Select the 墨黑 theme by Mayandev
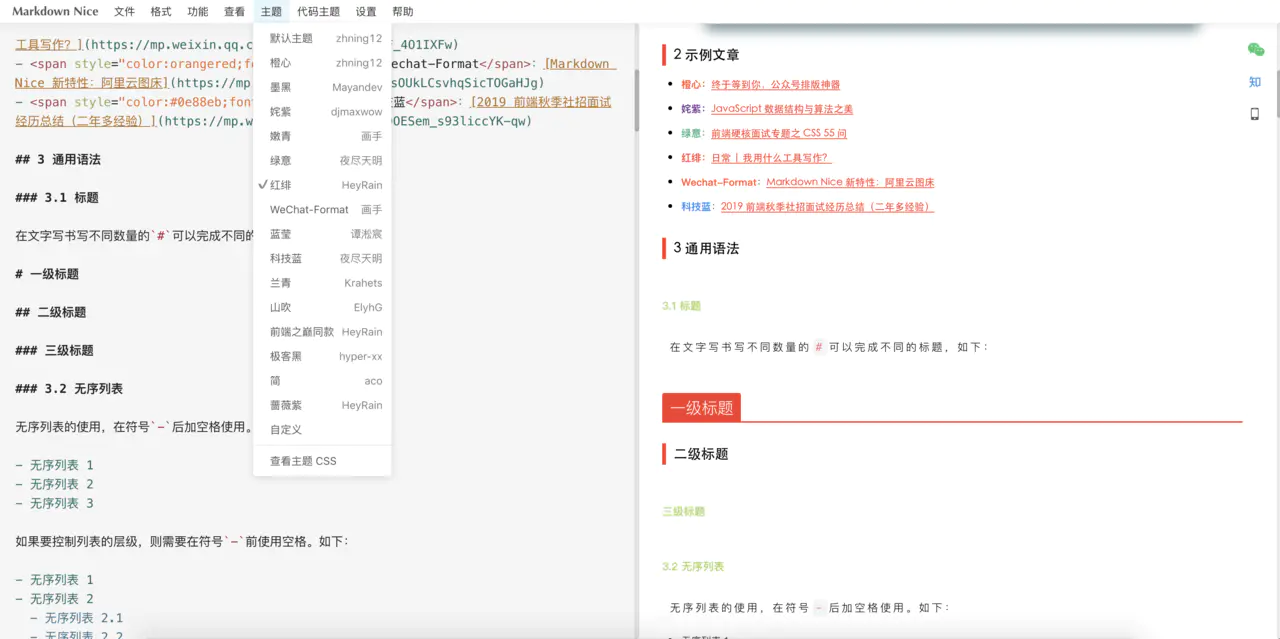The width and height of the screenshot is (1280, 639). coord(322,87)
